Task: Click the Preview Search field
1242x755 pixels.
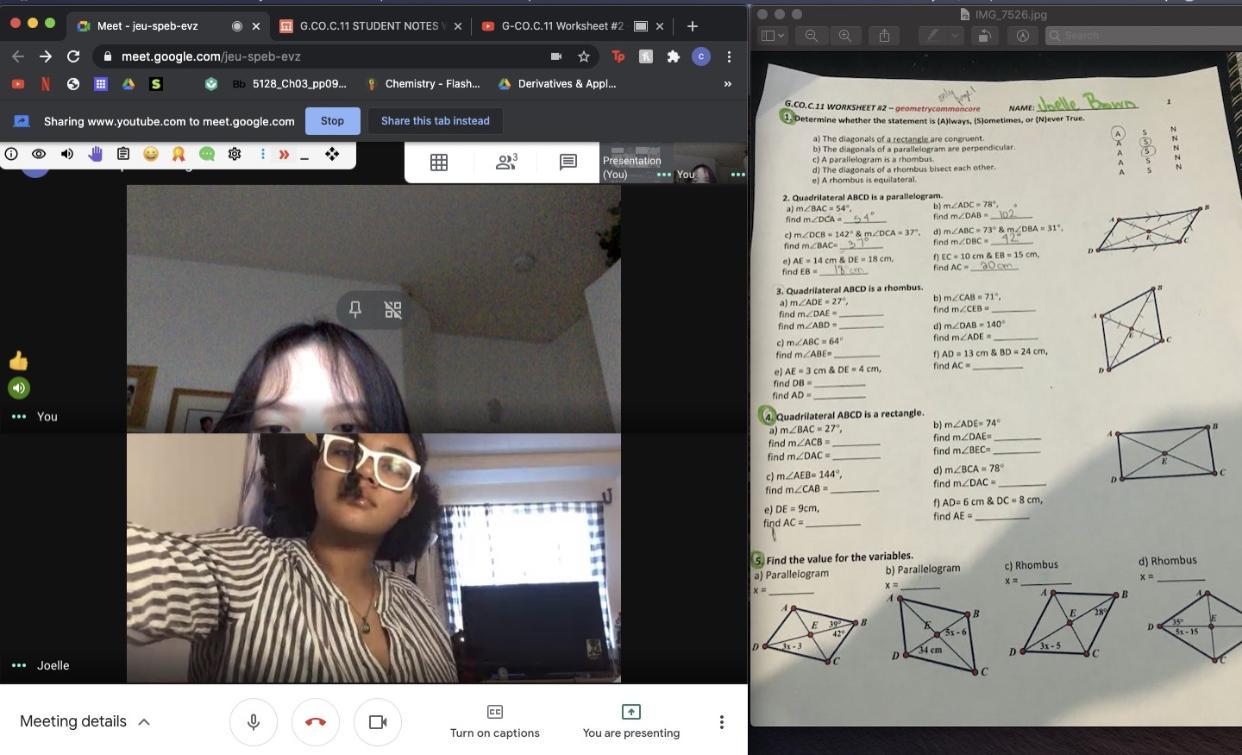Action: (1143, 35)
